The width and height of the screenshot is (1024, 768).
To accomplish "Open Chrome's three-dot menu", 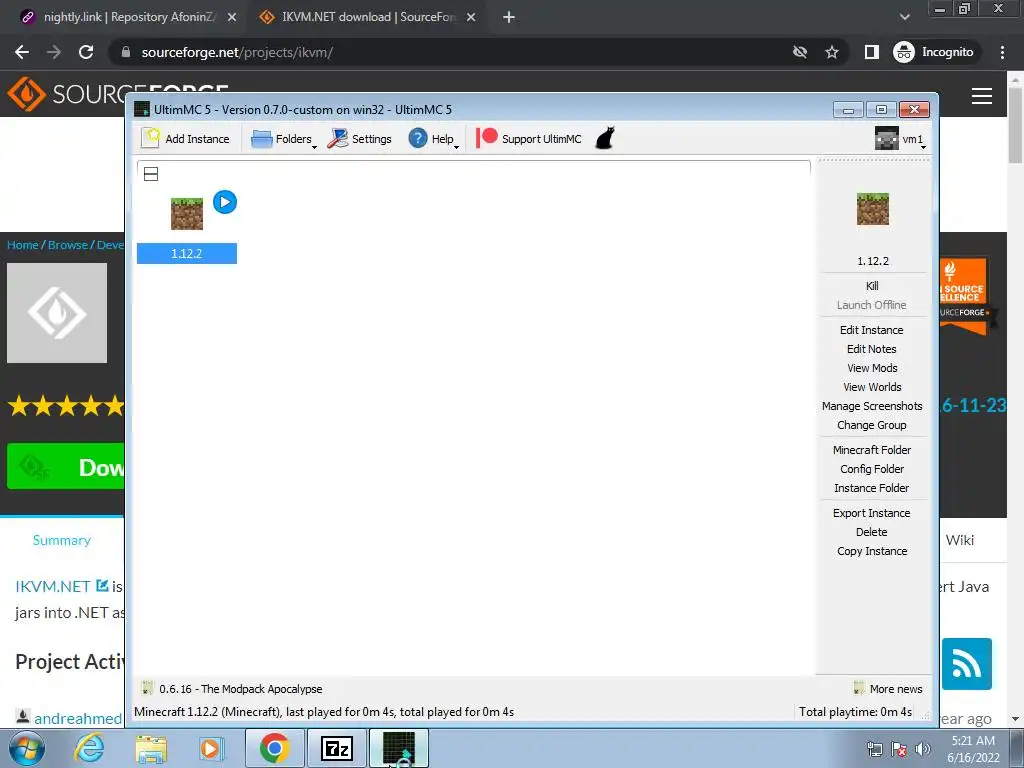I will coord(1002,52).
